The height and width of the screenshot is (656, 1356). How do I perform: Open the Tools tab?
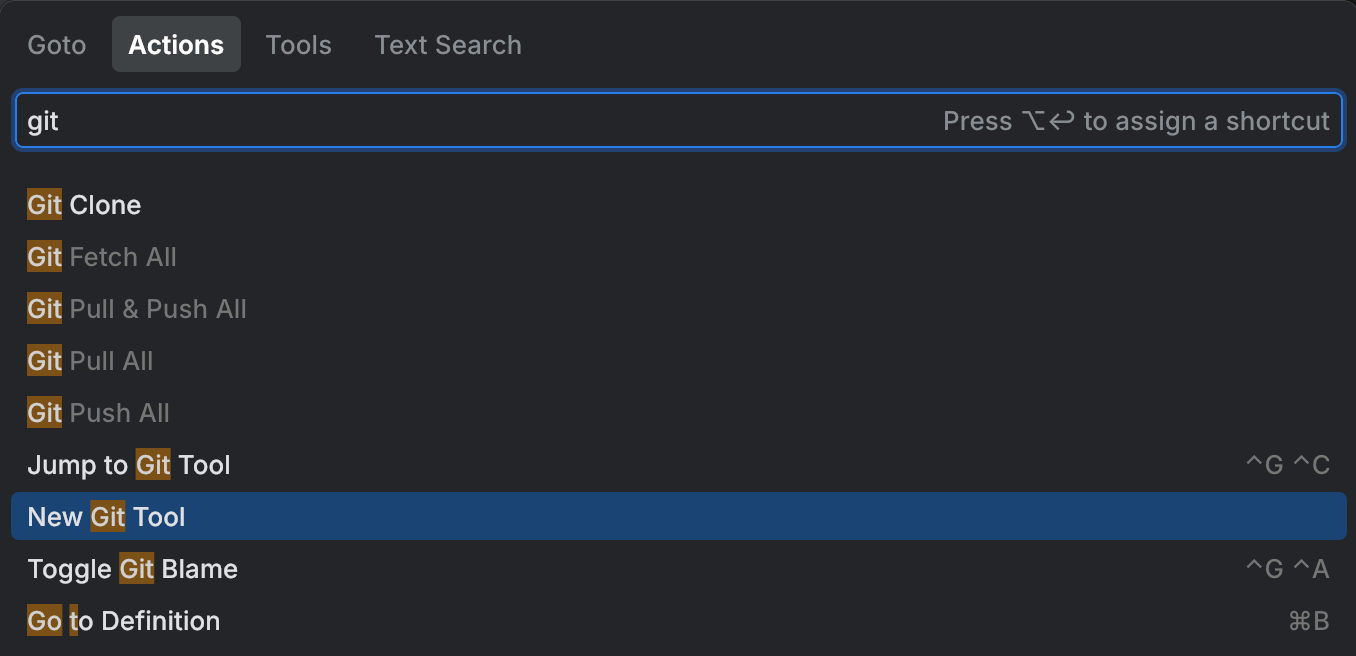[298, 44]
